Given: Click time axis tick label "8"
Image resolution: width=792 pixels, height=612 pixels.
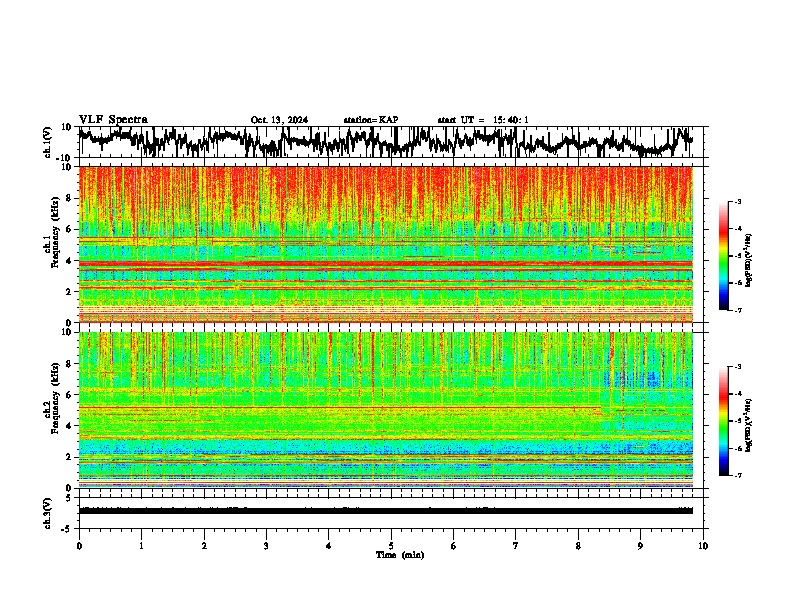Looking at the screenshot, I should pos(578,546).
